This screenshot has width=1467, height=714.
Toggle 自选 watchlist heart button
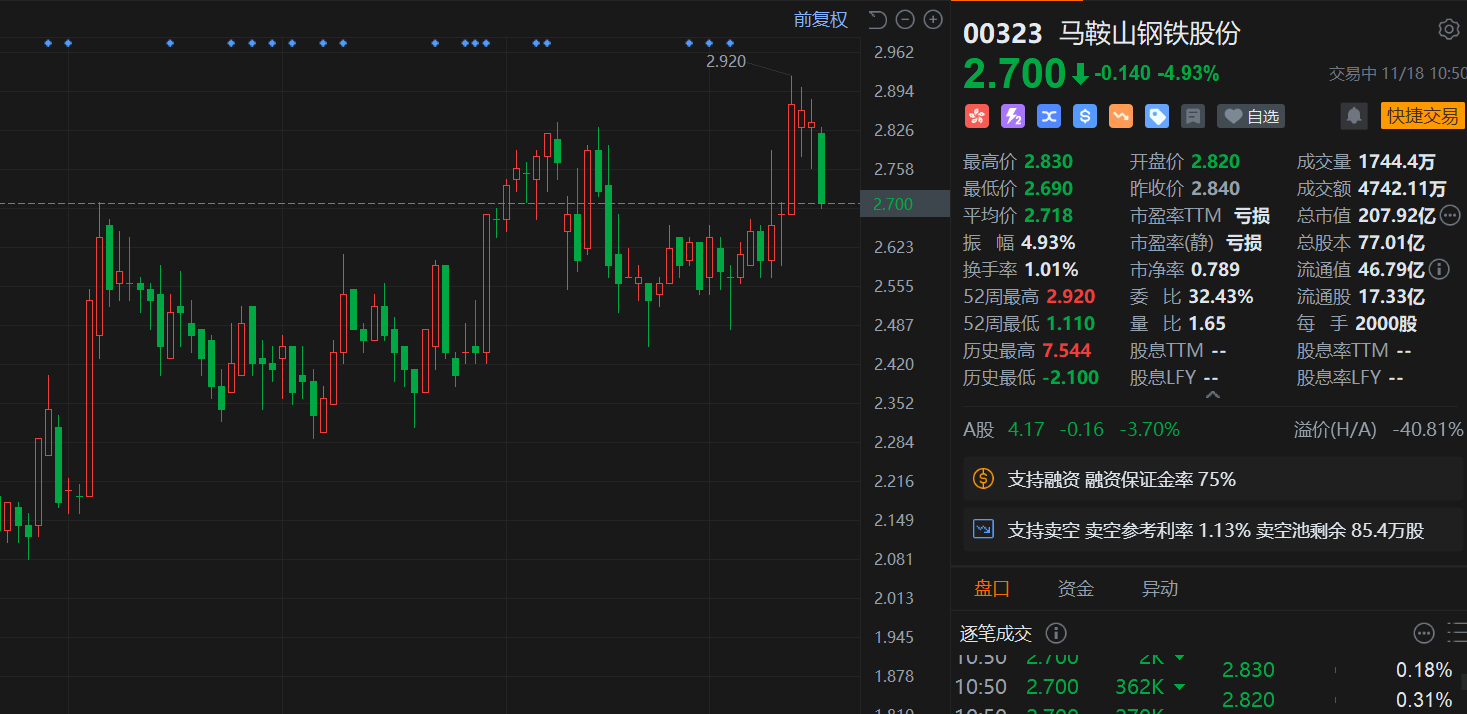[x=1251, y=116]
